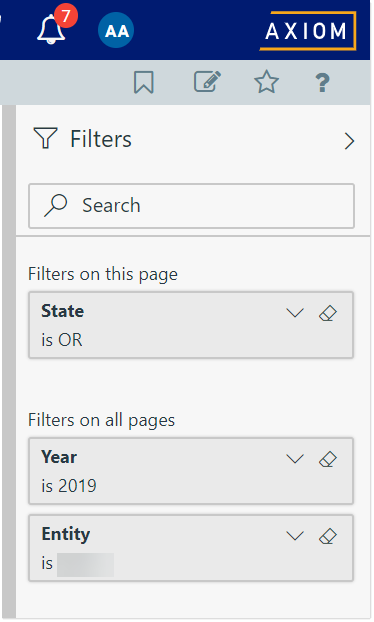Open the notifications bell
The image size is (374, 622).
pos(52,29)
